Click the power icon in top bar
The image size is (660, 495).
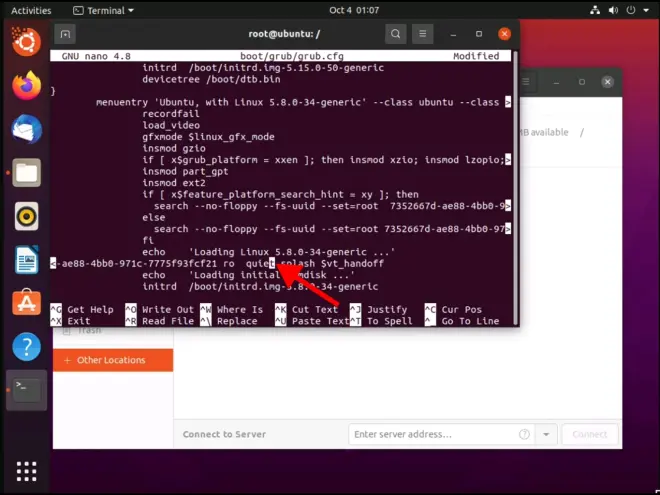pos(631,10)
